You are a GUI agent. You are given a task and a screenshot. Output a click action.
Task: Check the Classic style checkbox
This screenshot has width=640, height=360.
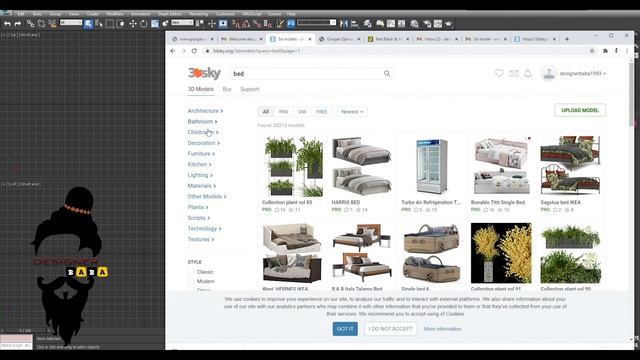(x=191, y=272)
